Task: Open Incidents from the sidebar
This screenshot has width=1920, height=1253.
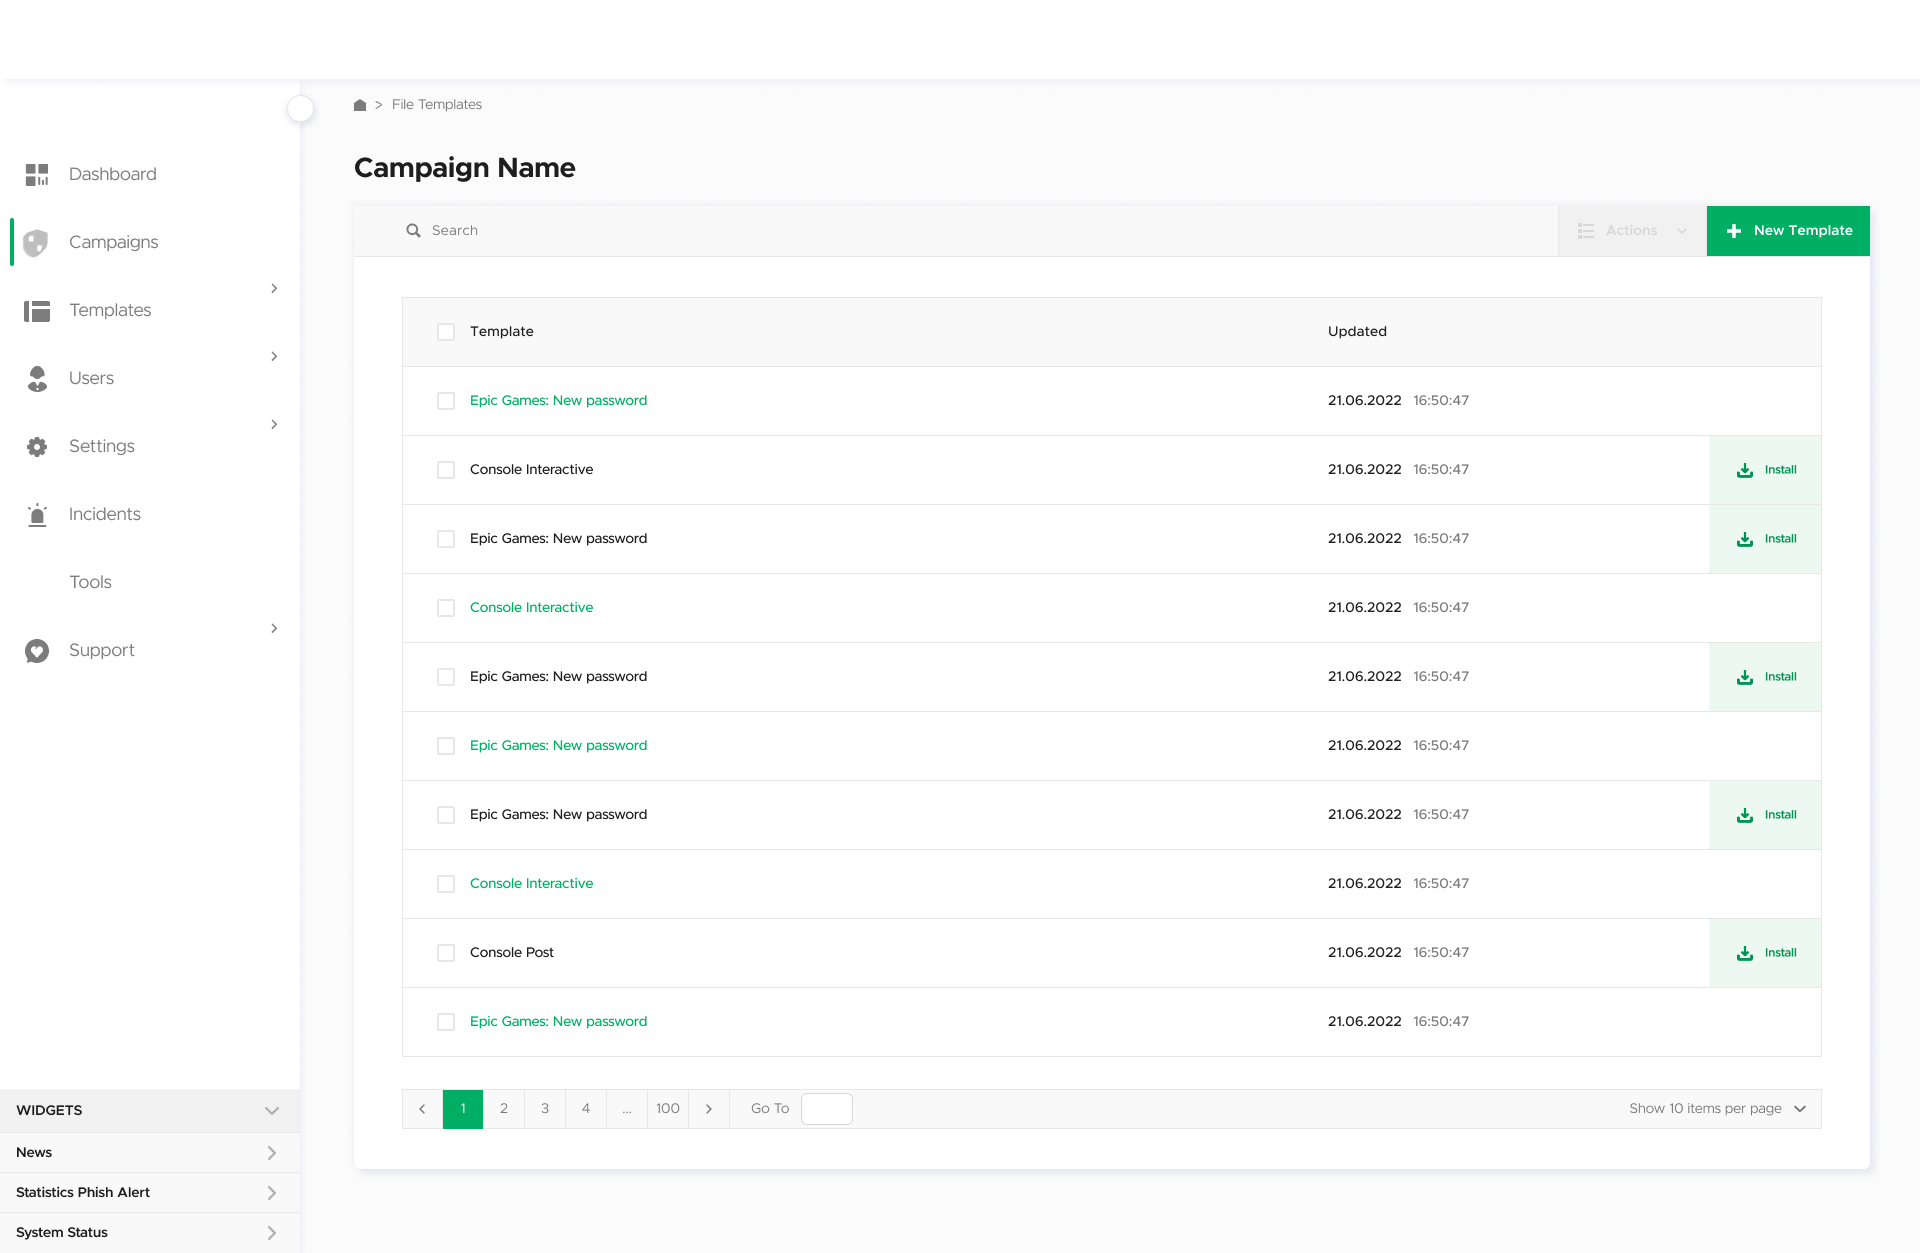Action: [x=105, y=515]
